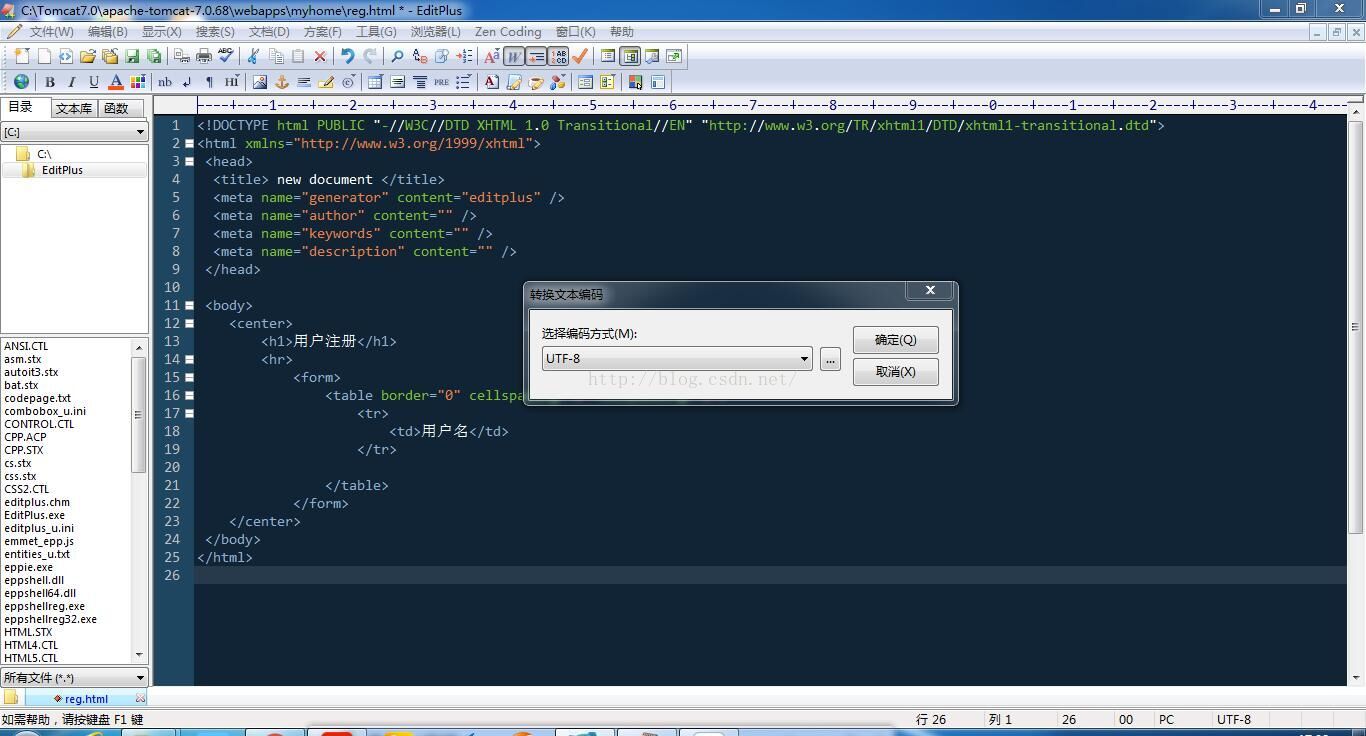The image size is (1366, 736).
Task: Open the color palette picker icon
Action: coord(137,82)
